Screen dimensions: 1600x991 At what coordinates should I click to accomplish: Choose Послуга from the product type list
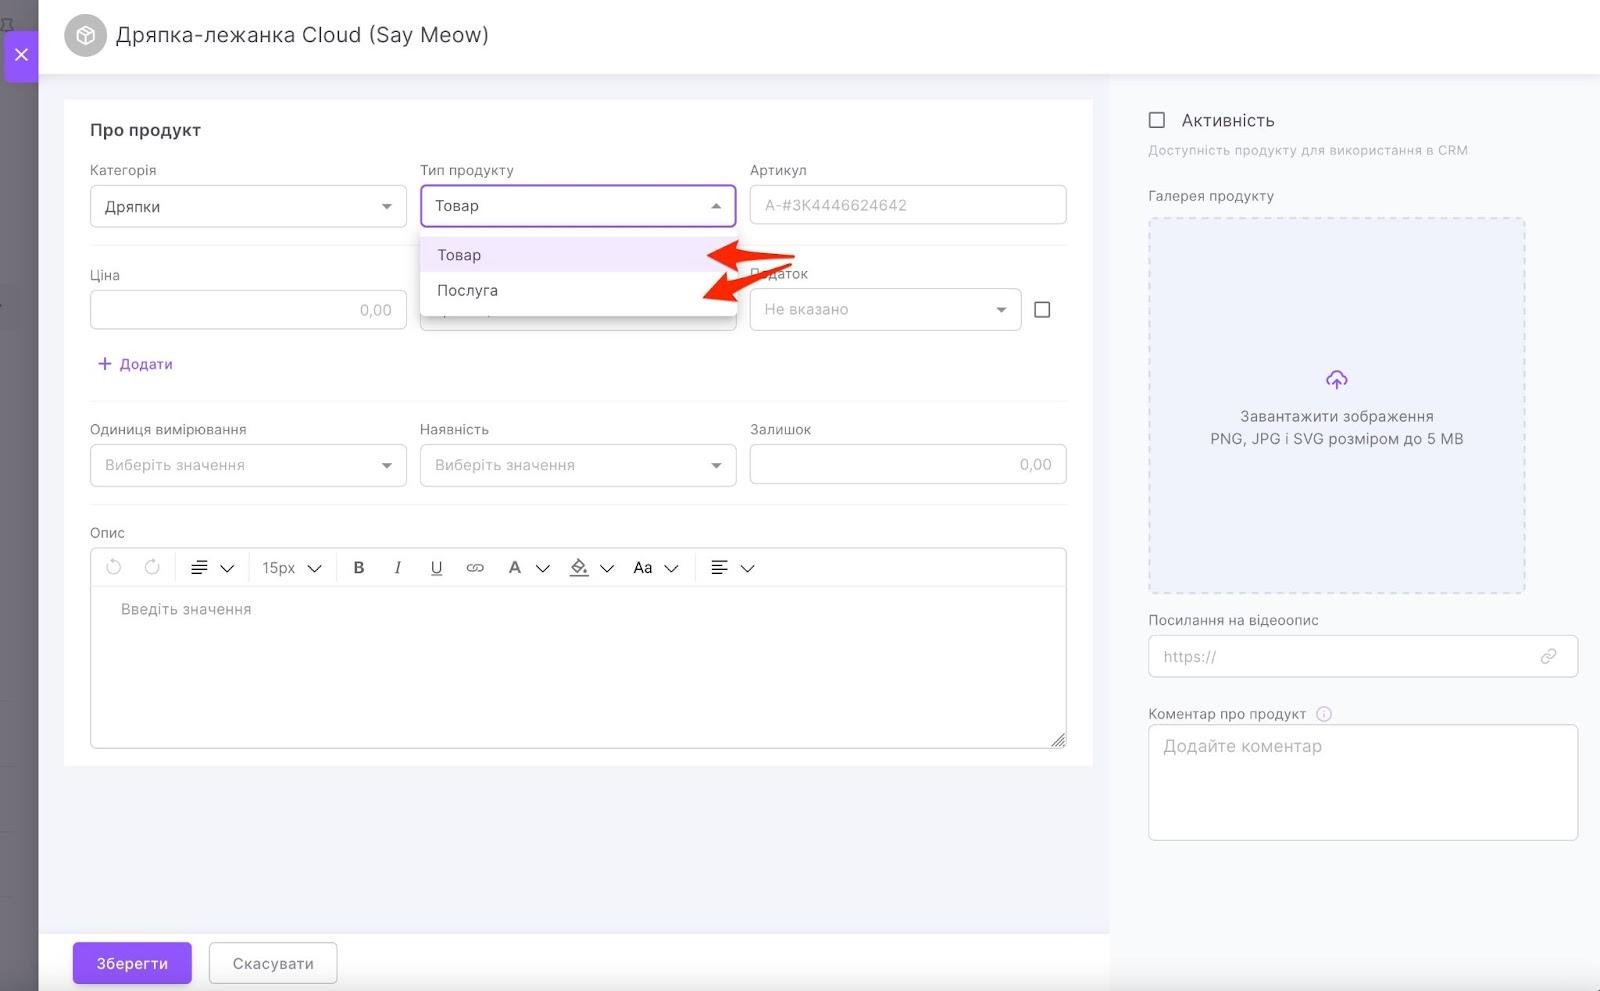467,291
